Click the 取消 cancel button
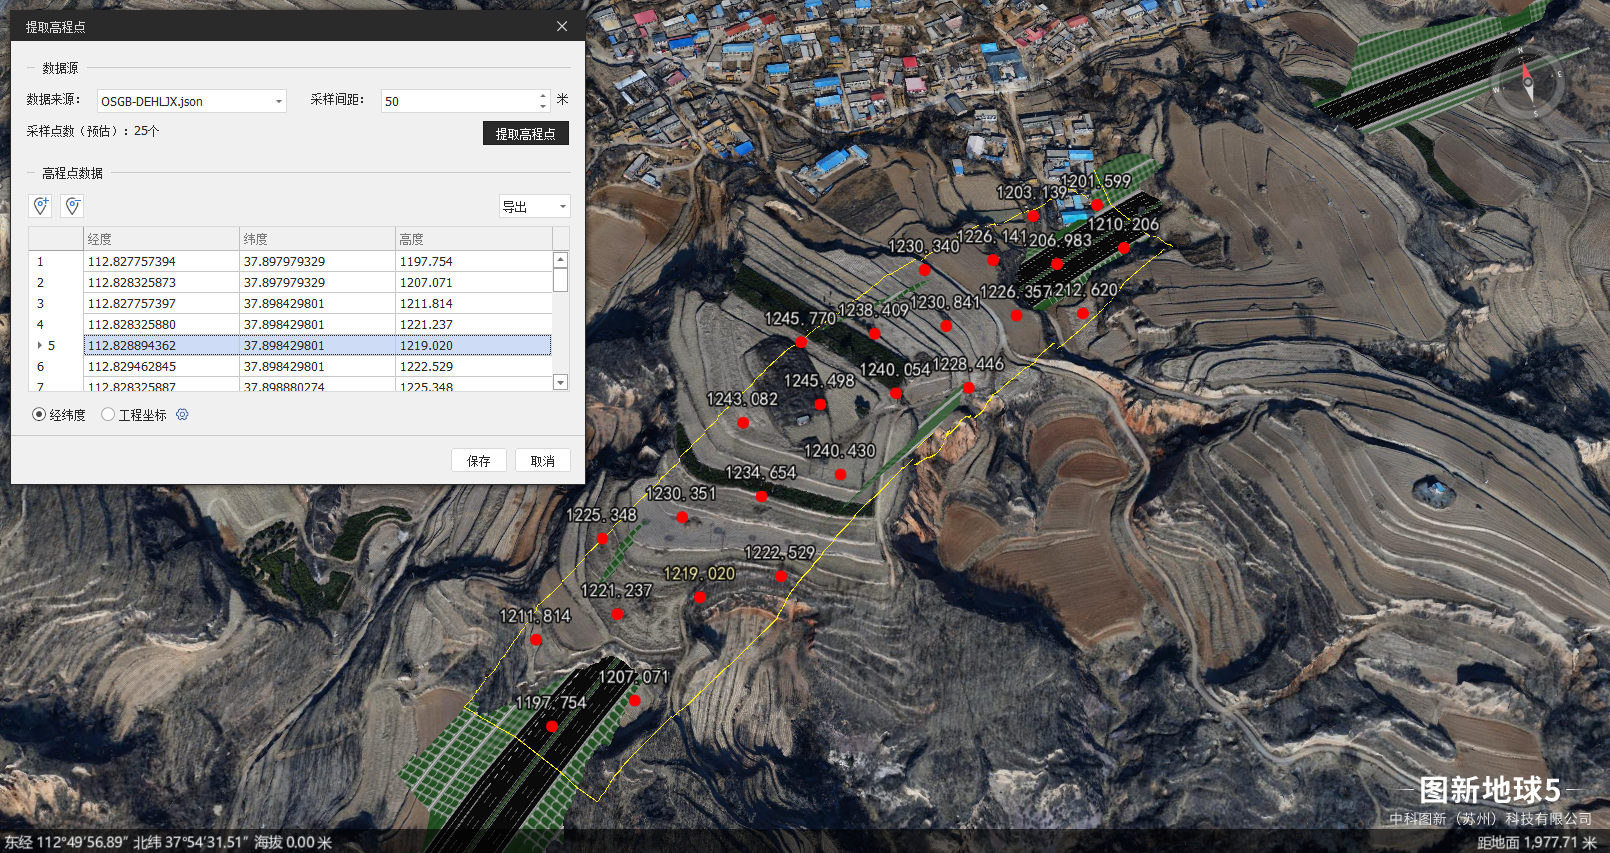This screenshot has width=1610, height=853. (x=542, y=461)
